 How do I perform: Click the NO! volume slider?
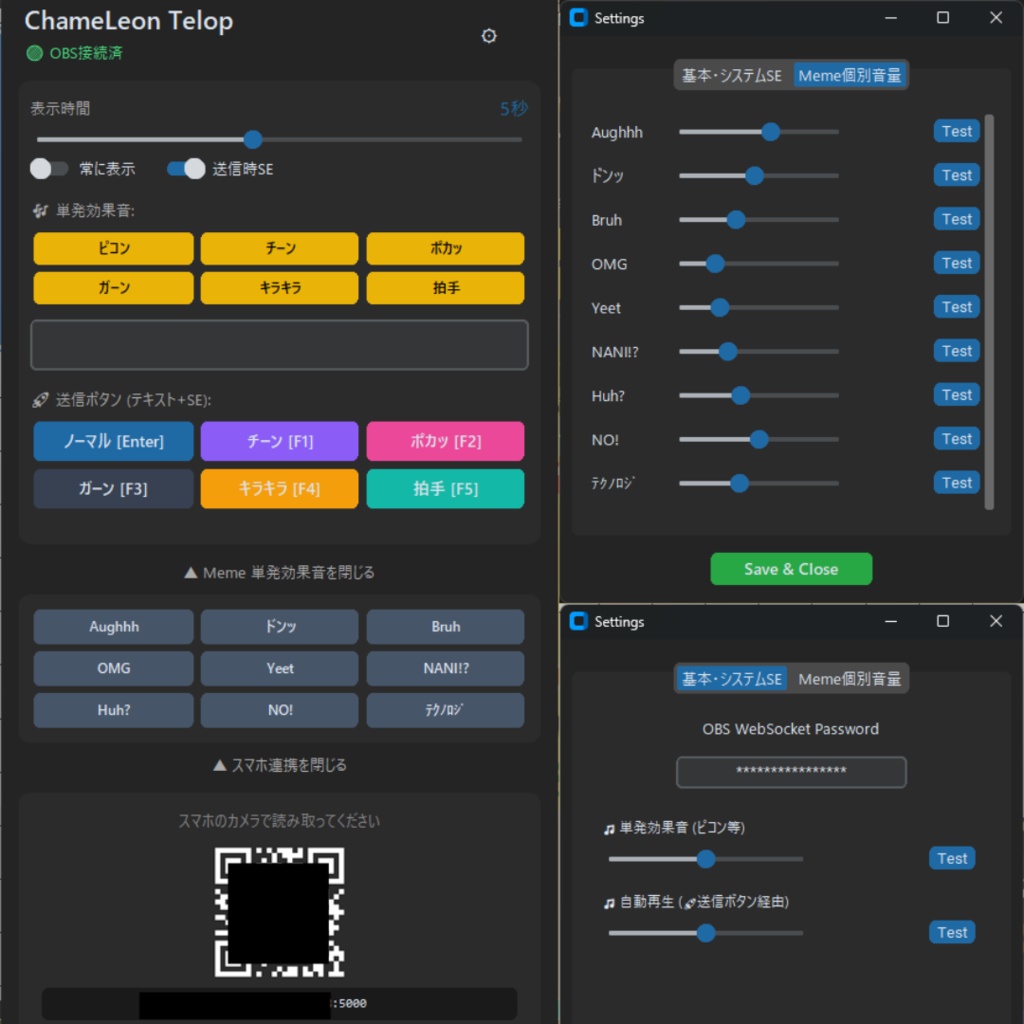(759, 440)
